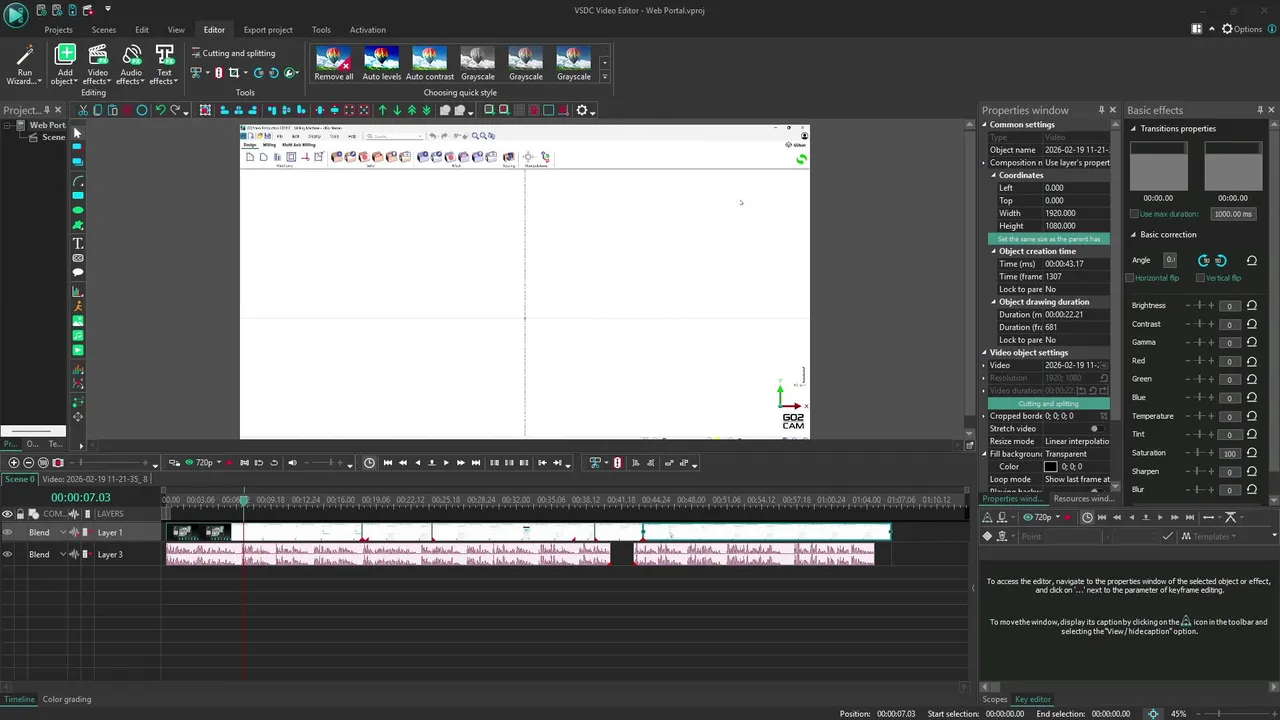Toggle the Use max duration checkbox
Viewport: 1280px width, 720px height.
click(x=1134, y=214)
